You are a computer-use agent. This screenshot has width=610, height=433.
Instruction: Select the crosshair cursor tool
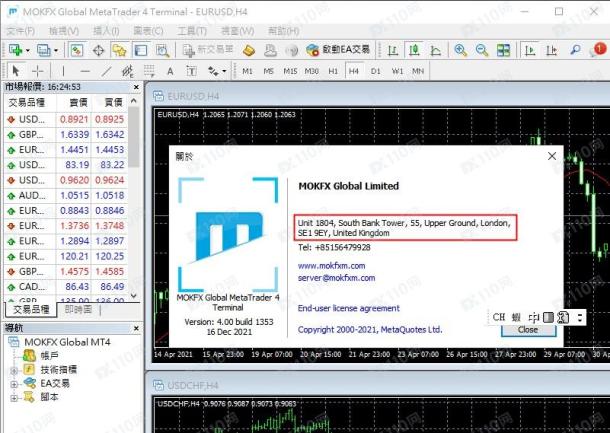(x=37, y=71)
